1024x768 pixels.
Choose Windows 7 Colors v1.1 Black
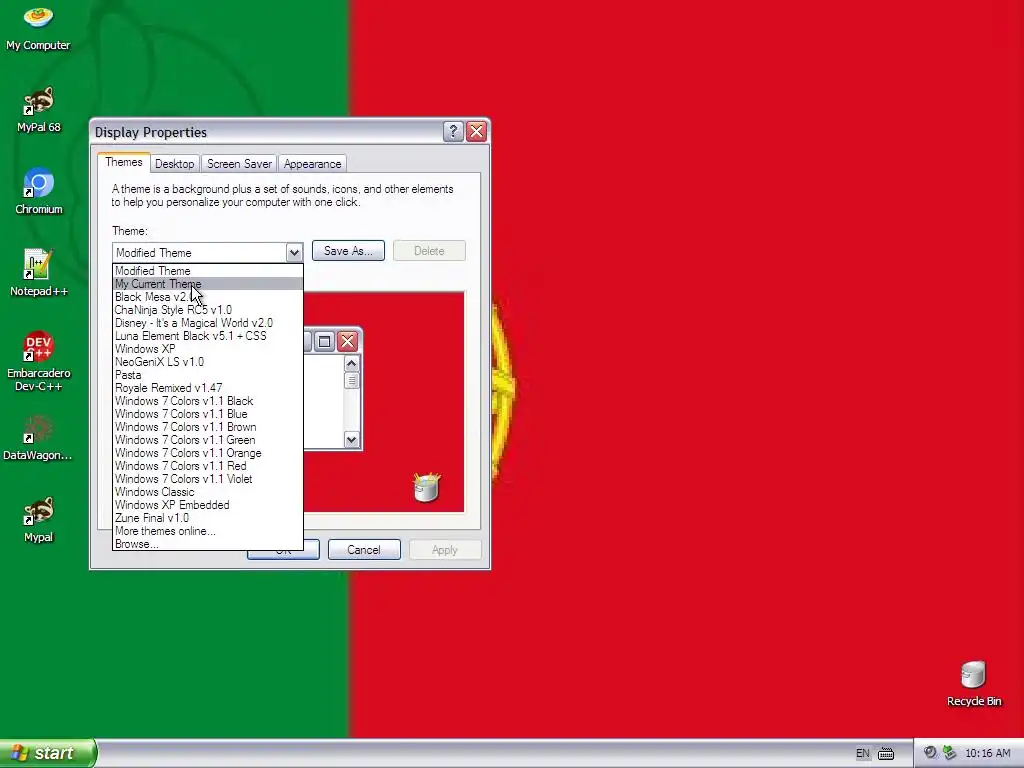pos(208,401)
